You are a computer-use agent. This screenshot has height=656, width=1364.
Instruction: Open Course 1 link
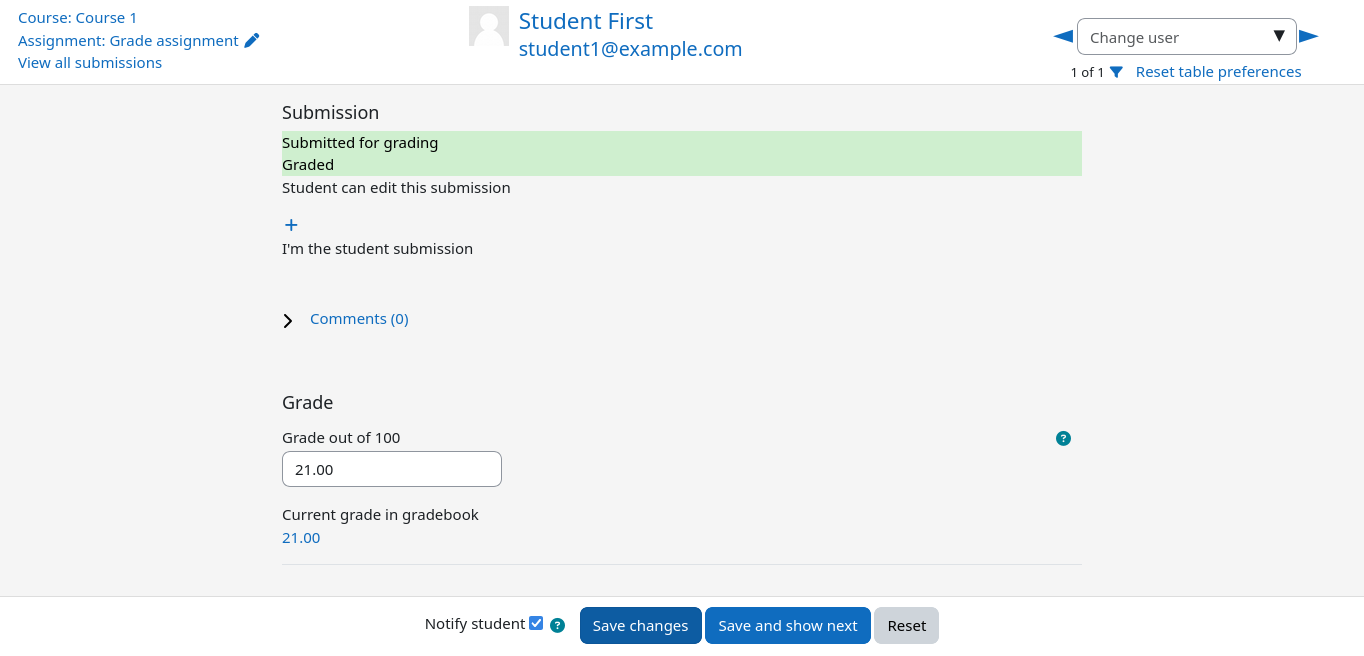[x=78, y=18]
